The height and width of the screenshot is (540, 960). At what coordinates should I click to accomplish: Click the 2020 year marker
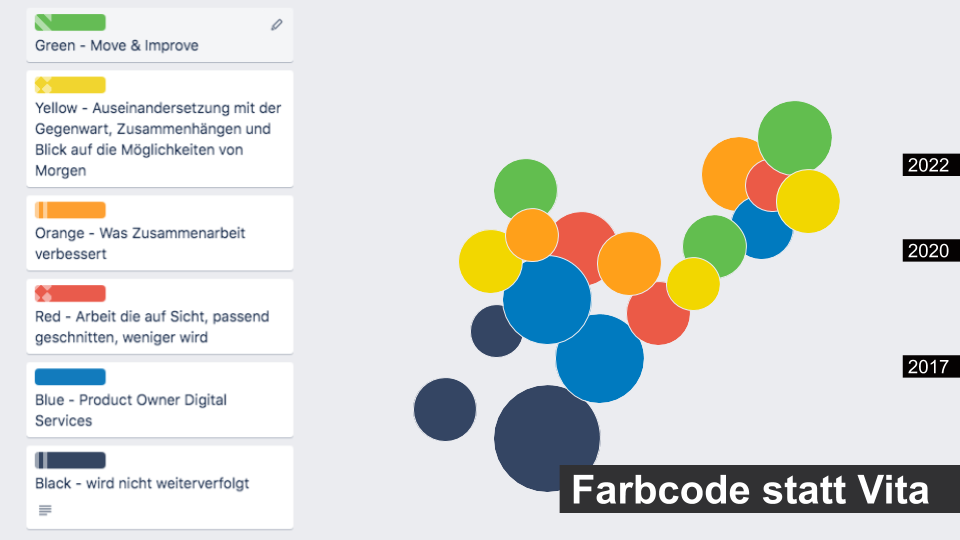pos(931,250)
